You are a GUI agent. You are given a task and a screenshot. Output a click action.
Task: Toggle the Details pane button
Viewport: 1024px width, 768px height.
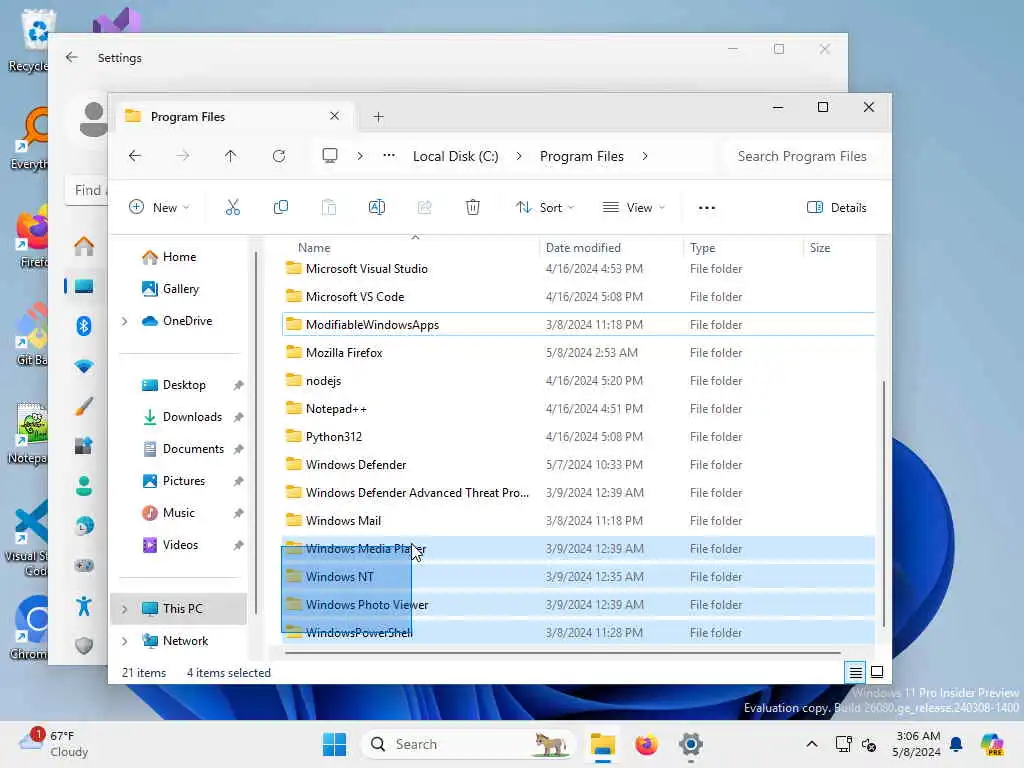[x=837, y=208]
